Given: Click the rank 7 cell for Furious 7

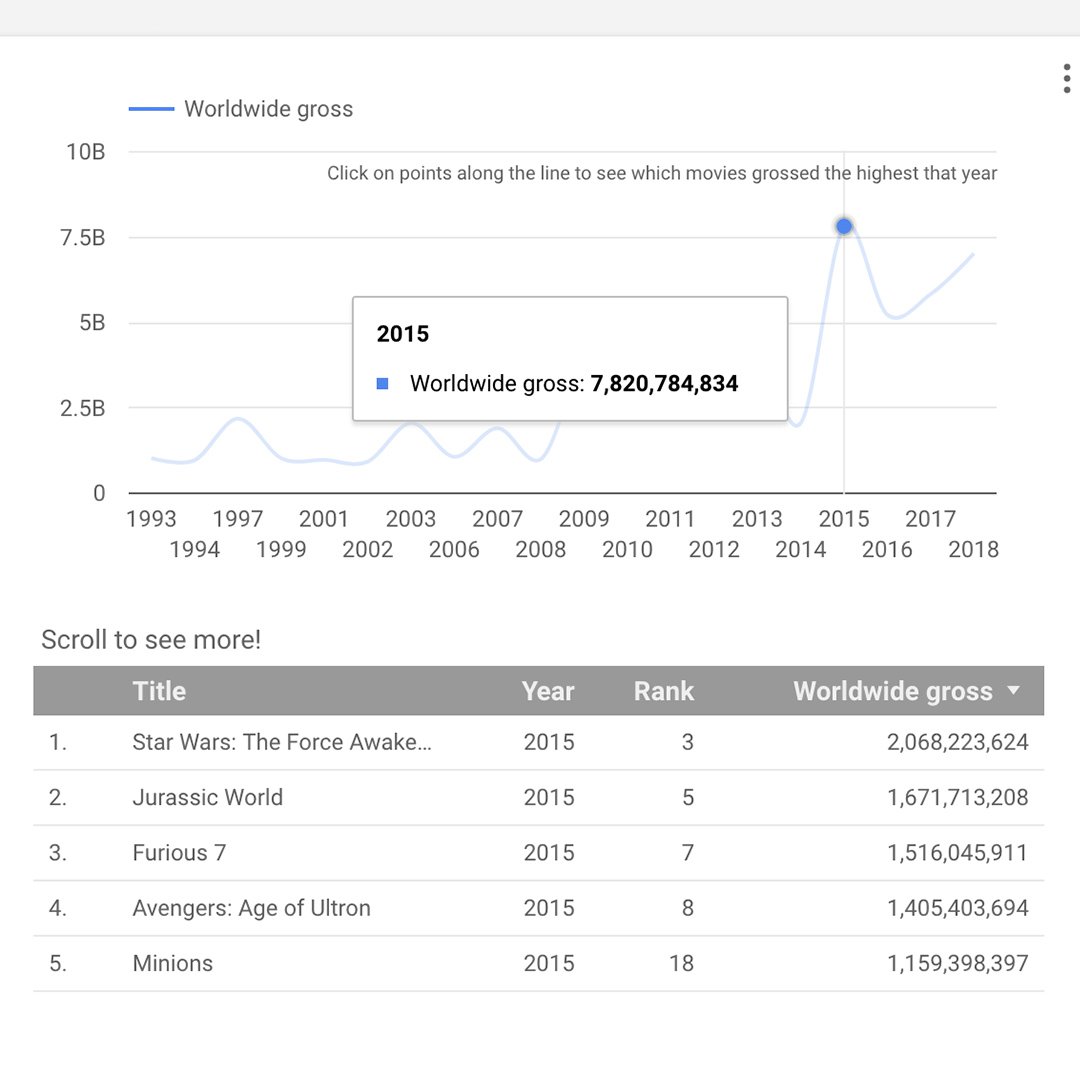Looking at the screenshot, I should pos(687,853).
